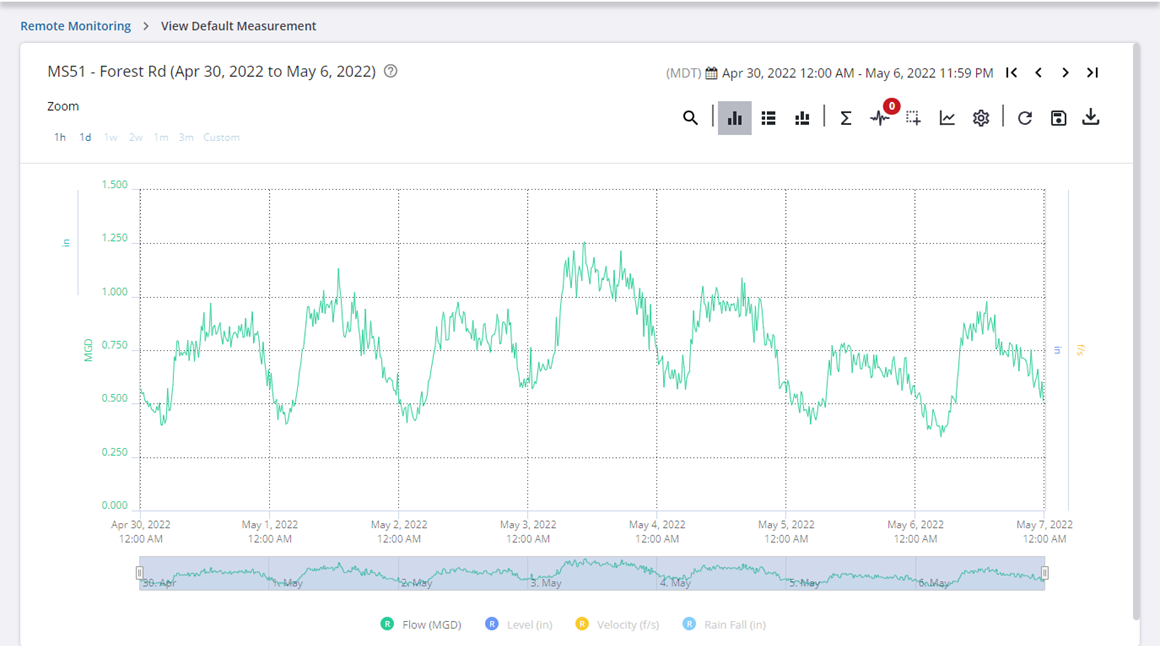Show Velocity (f/s) series in legend
This screenshot has height=646, width=1160.
pyautogui.click(x=617, y=624)
